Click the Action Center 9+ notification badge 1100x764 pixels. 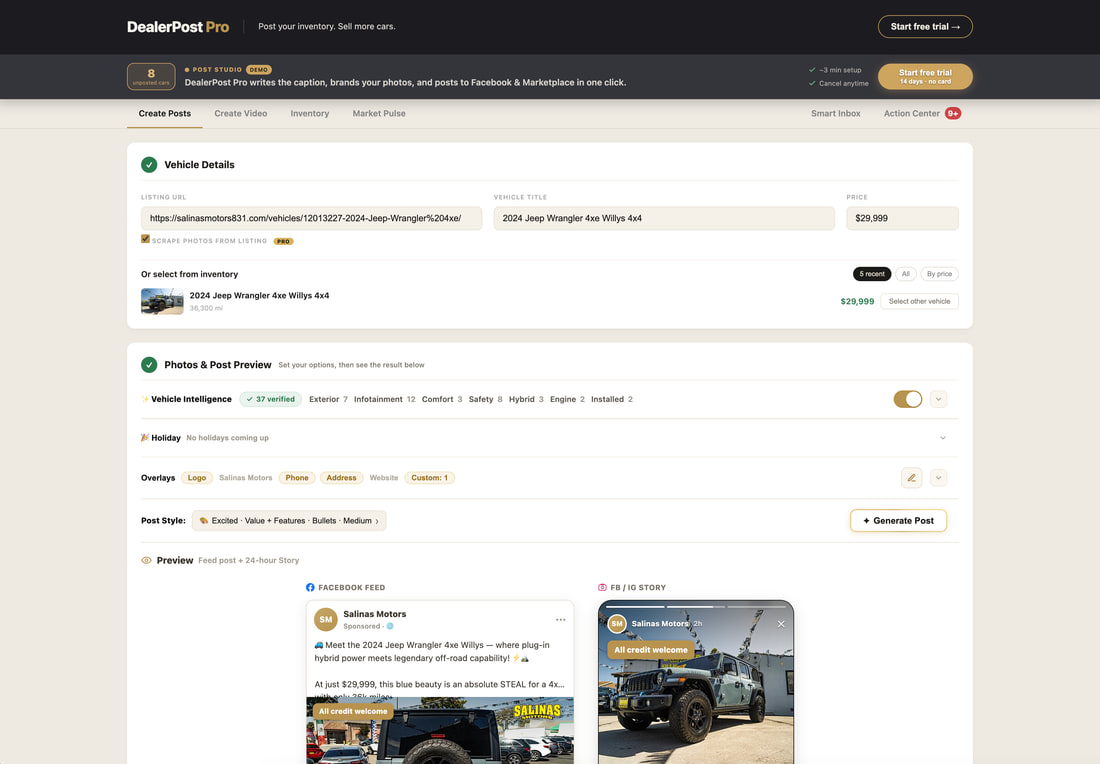tap(953, 114)
